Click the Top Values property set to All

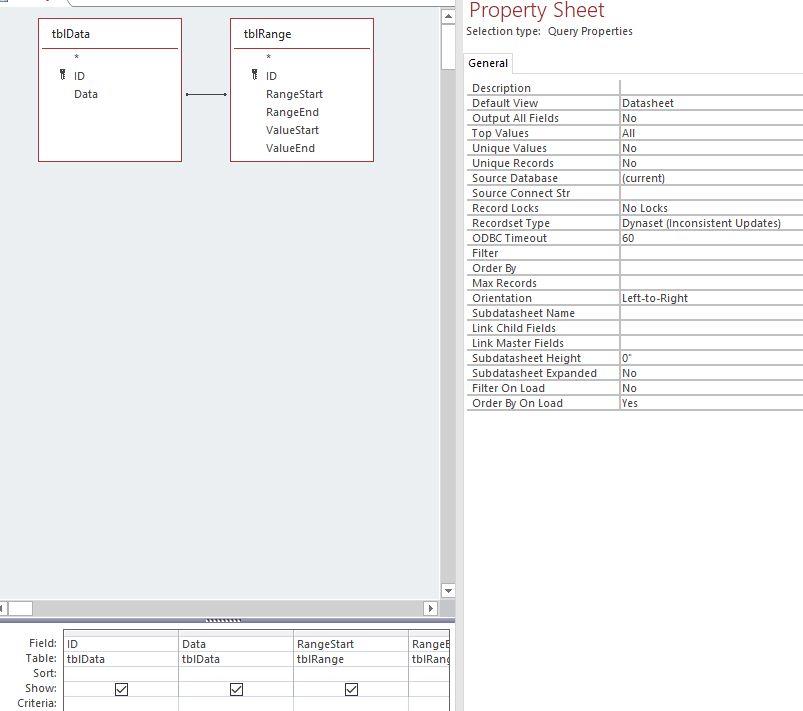[711, 133]
